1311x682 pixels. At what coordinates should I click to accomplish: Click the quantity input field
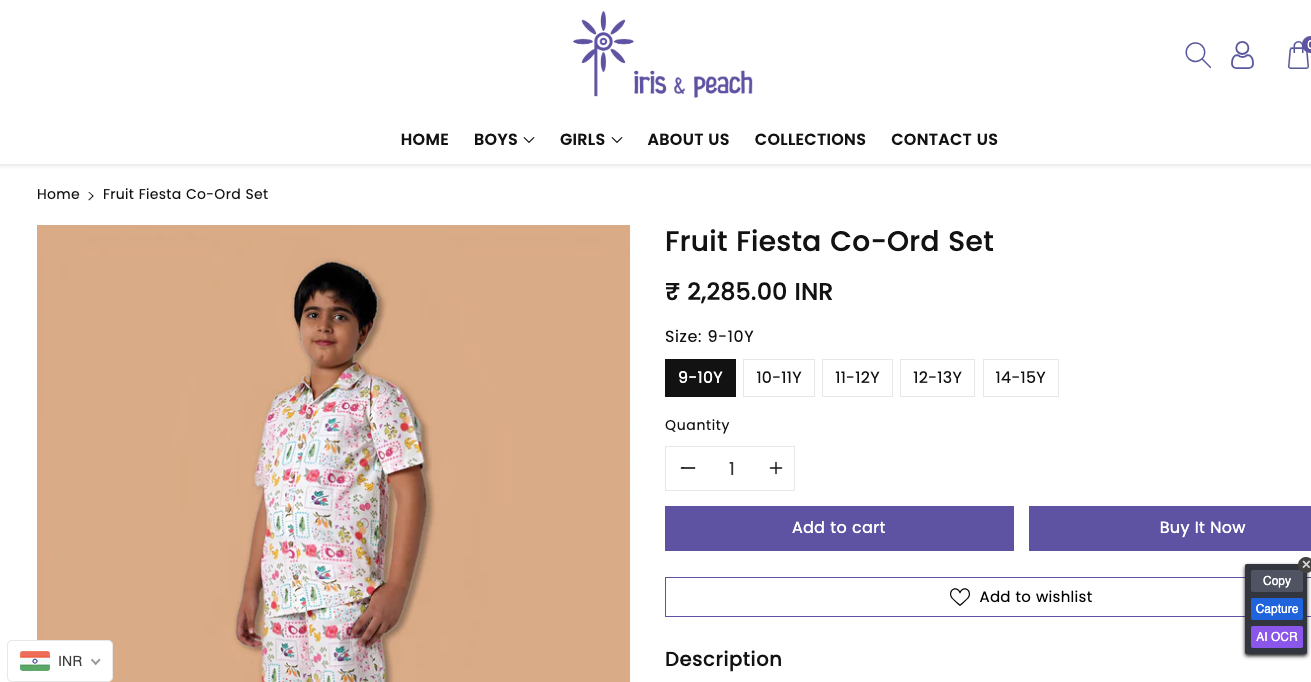(731, 468)
